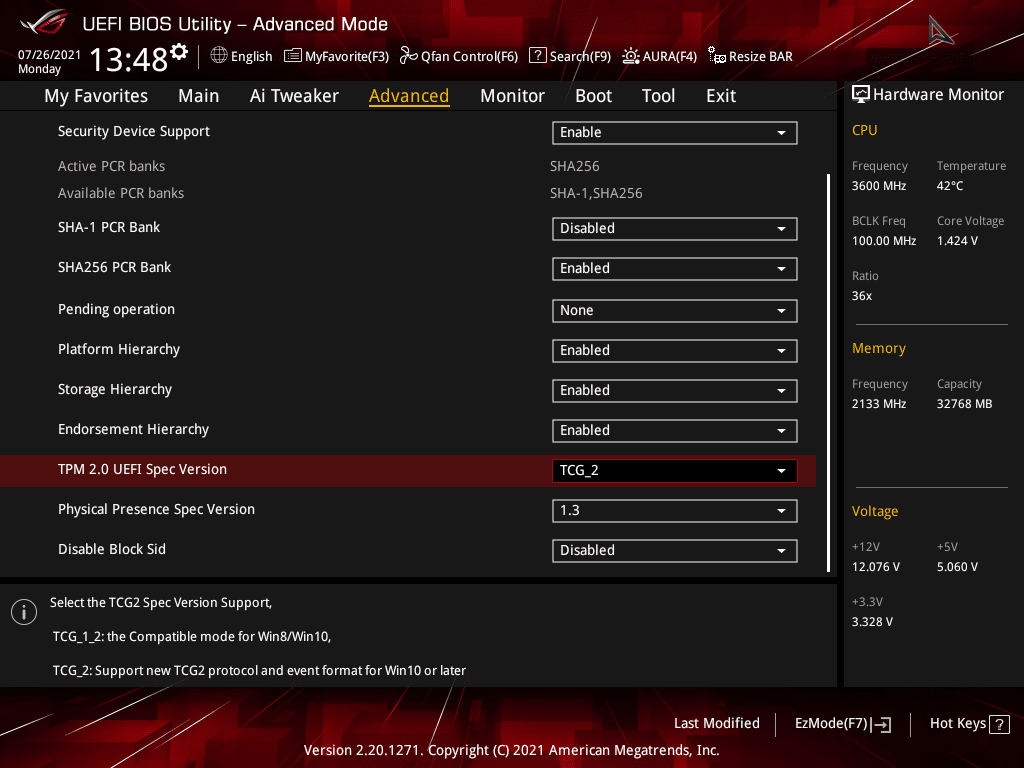Select Pending operation label

tap(116, 310)
